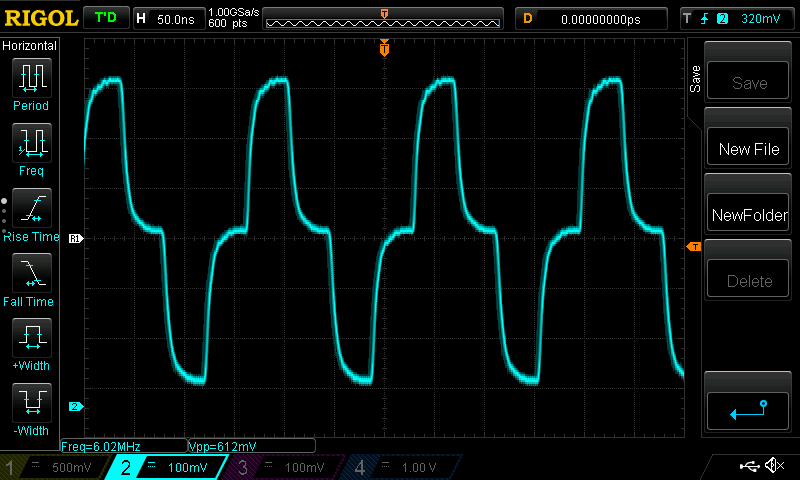Toggle channel 2 at 100mV
The height and width of the screenshot is (480, 800).
tap(169, 467)
